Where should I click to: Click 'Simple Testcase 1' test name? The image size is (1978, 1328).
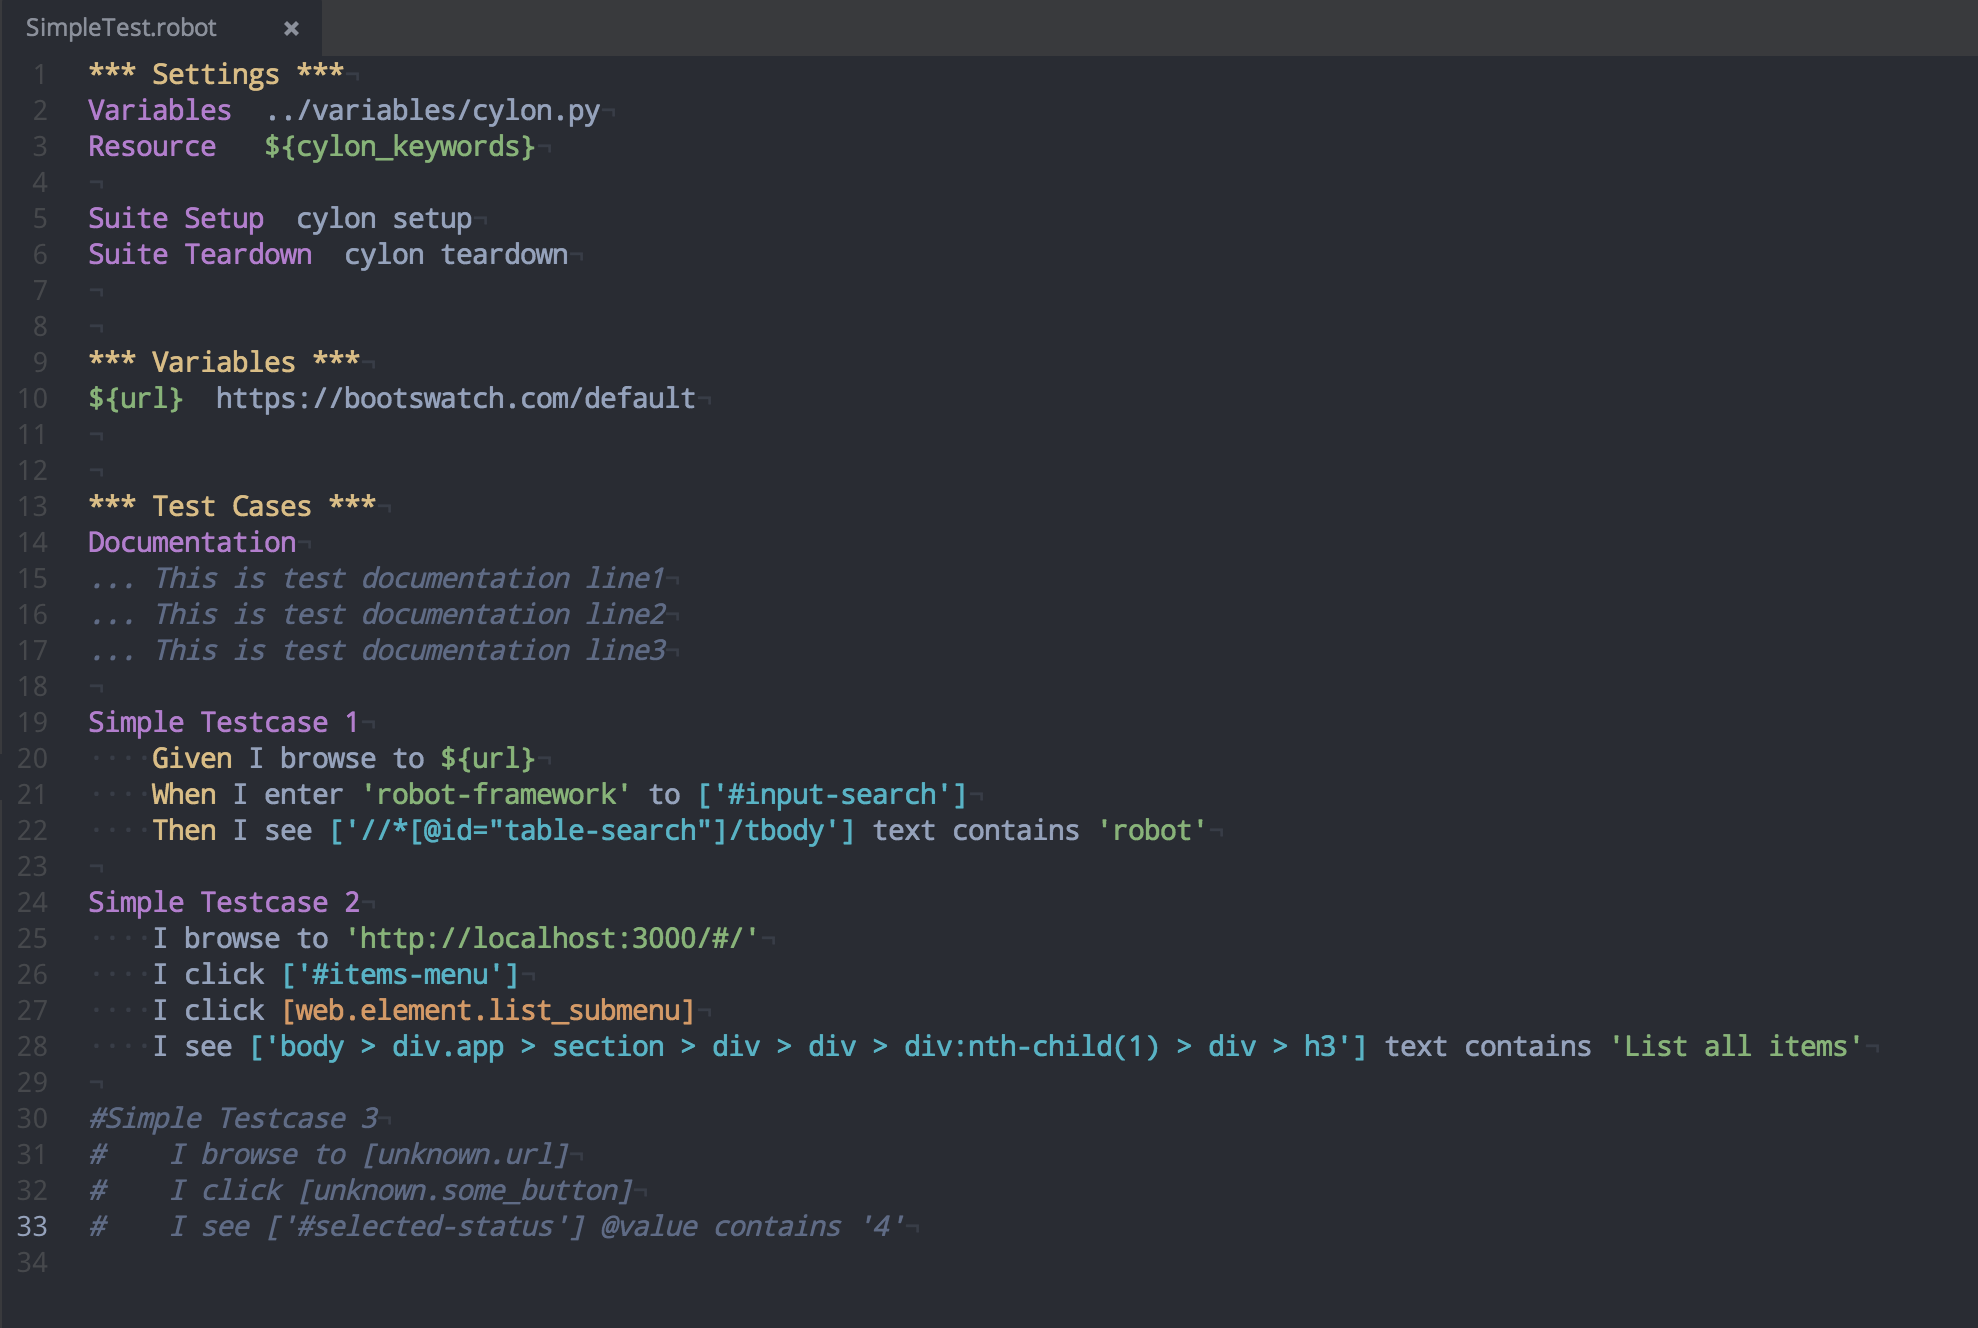point(223,722)
